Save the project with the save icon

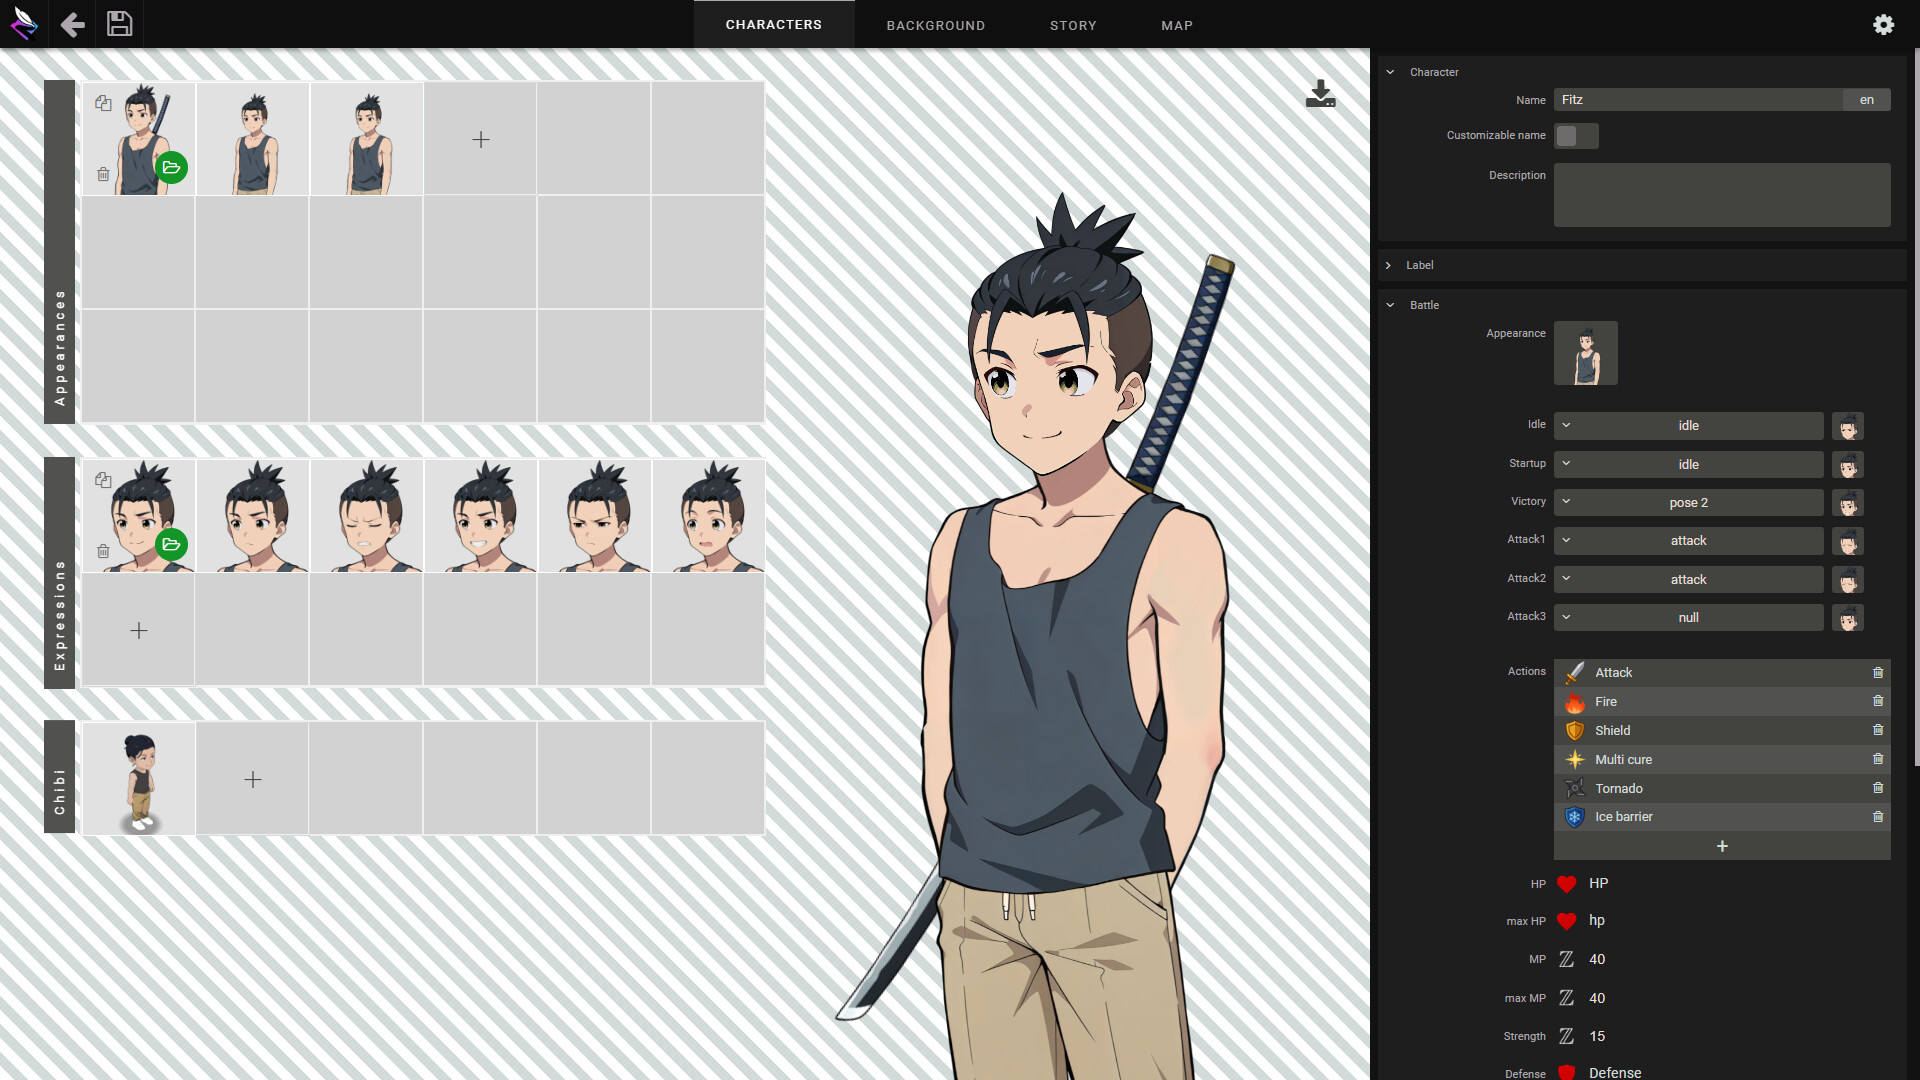(119, 24)
